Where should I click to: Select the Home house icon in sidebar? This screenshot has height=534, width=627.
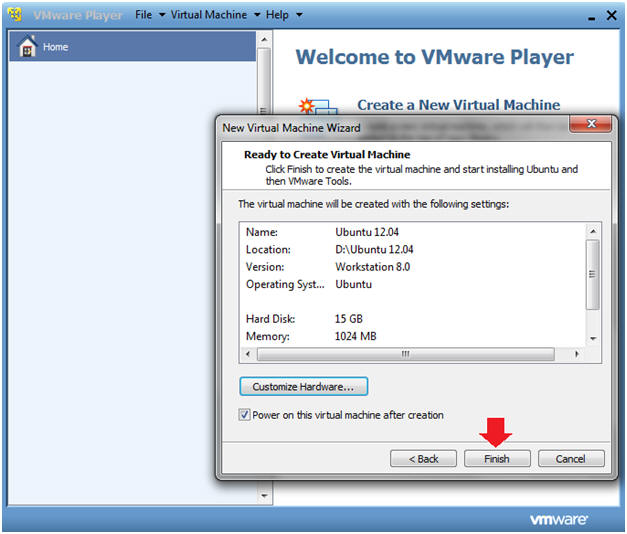point(28,46)
